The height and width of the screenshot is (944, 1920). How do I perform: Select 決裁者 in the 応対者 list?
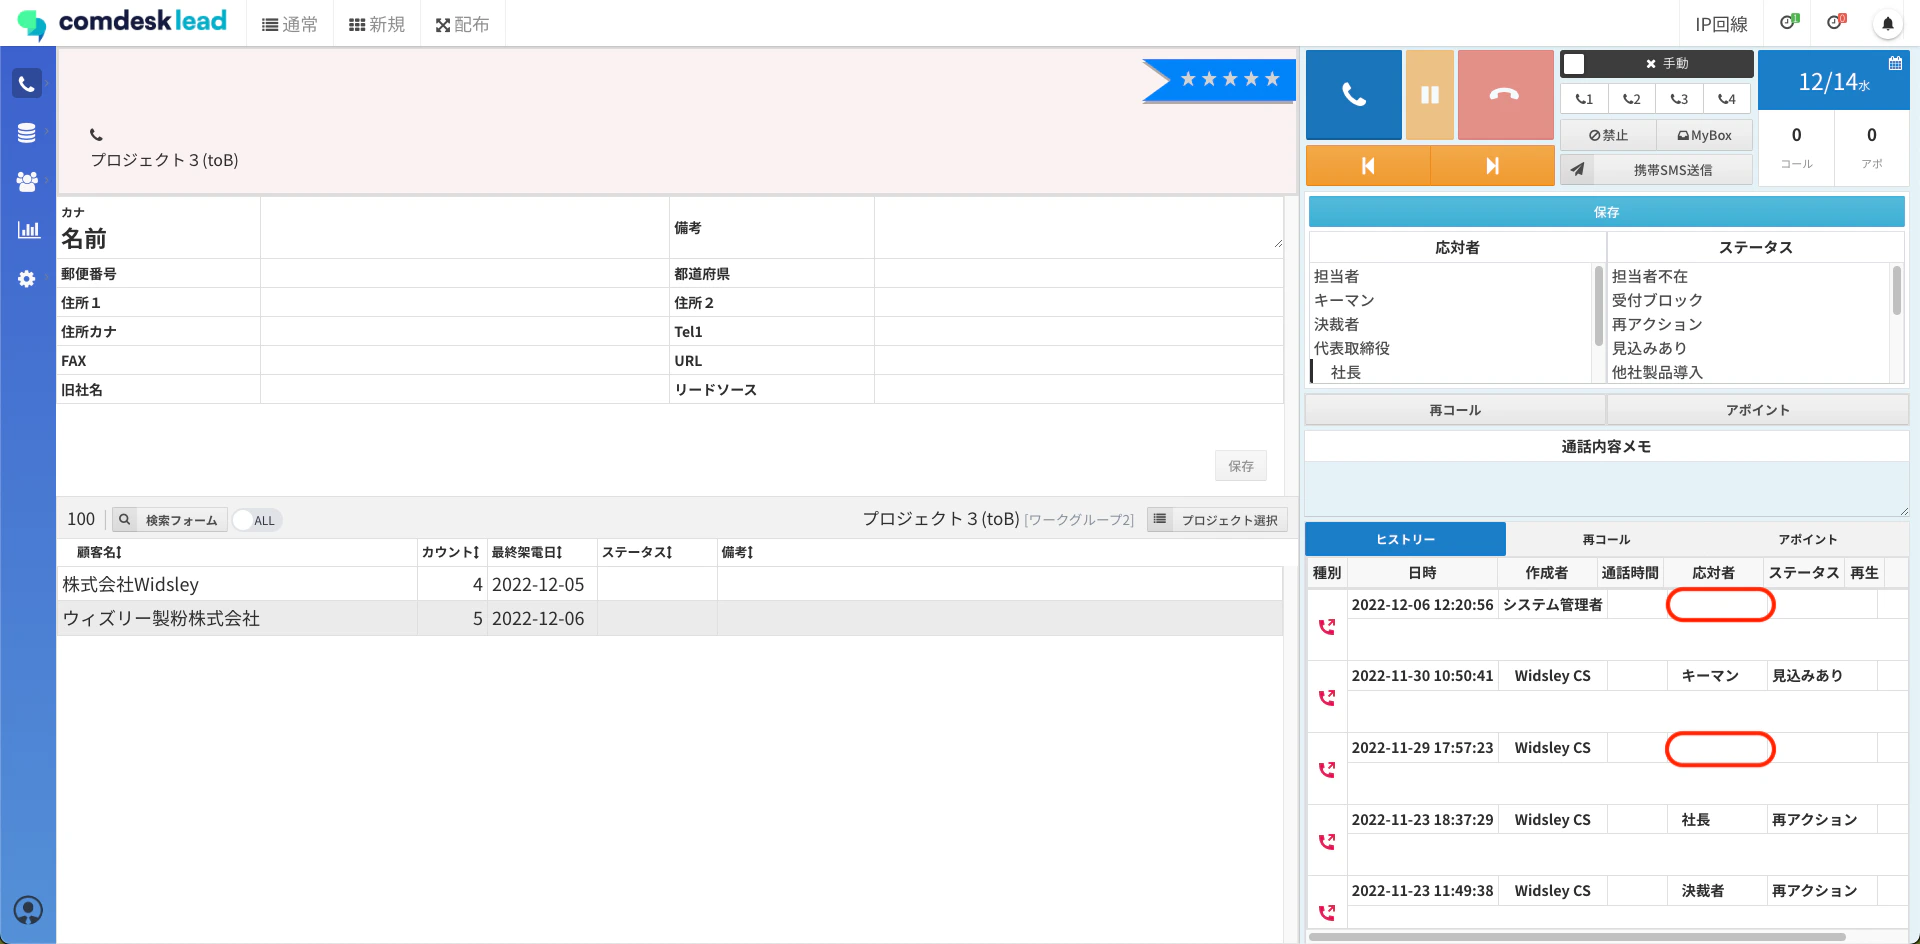[1336, 324]
